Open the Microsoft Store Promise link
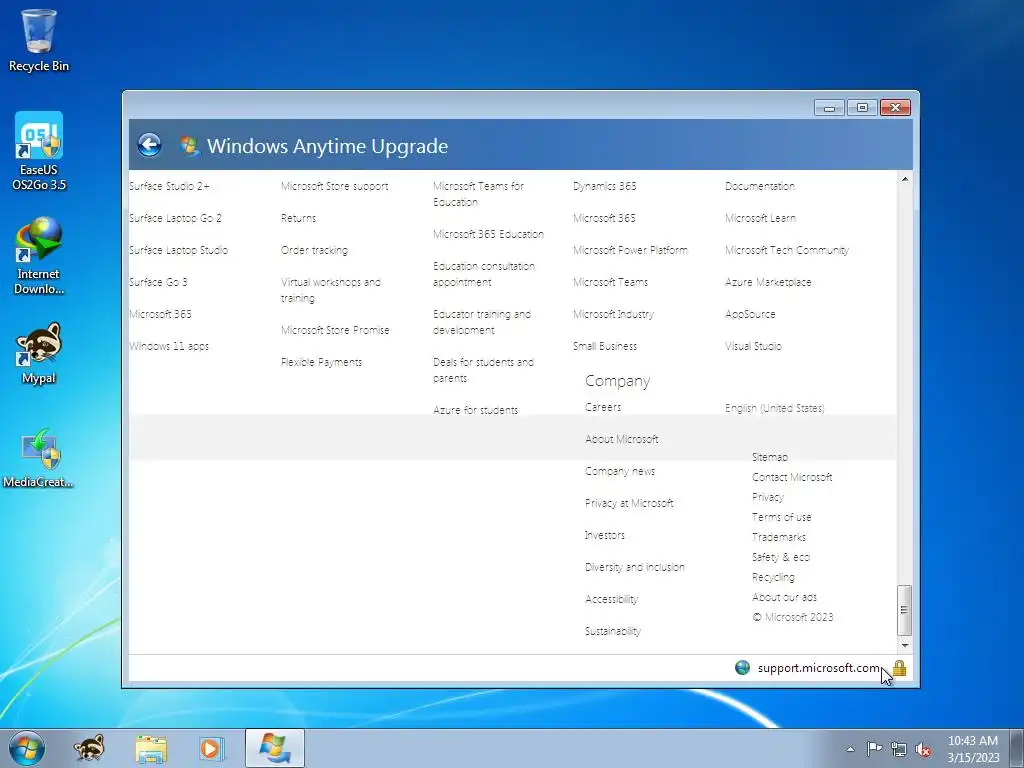This screenshot has width=1024, height=768. [x=335, y=330]
